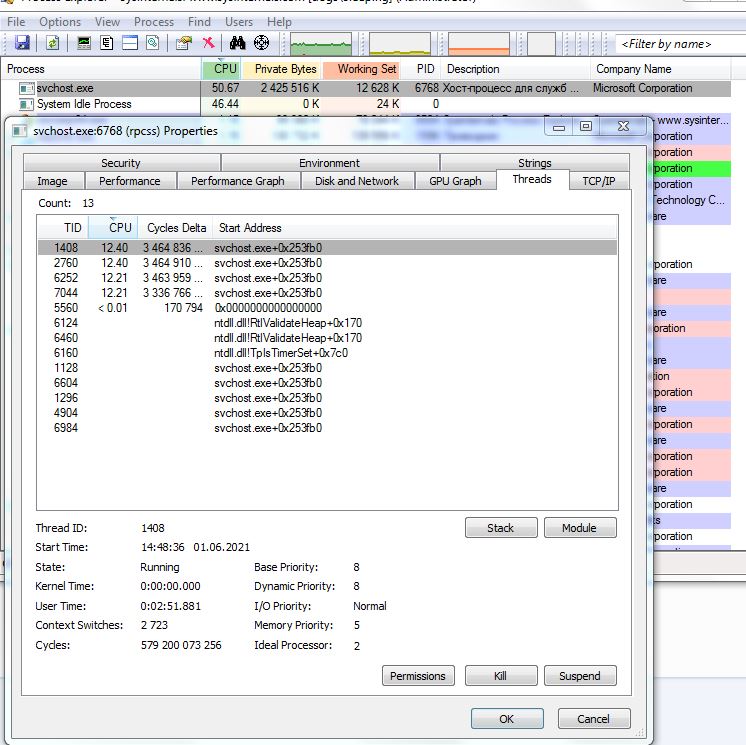Select the crosshair Find Window's Process icon
This screenshot has height=745, width=746.
[262, 43]
